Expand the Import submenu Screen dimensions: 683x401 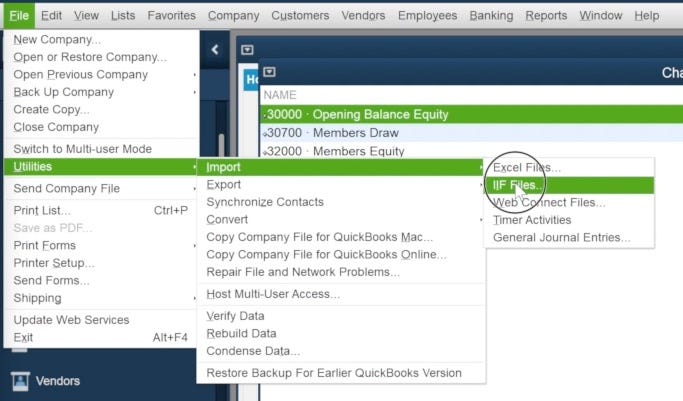pyautogui.click(x=341, y=167)
